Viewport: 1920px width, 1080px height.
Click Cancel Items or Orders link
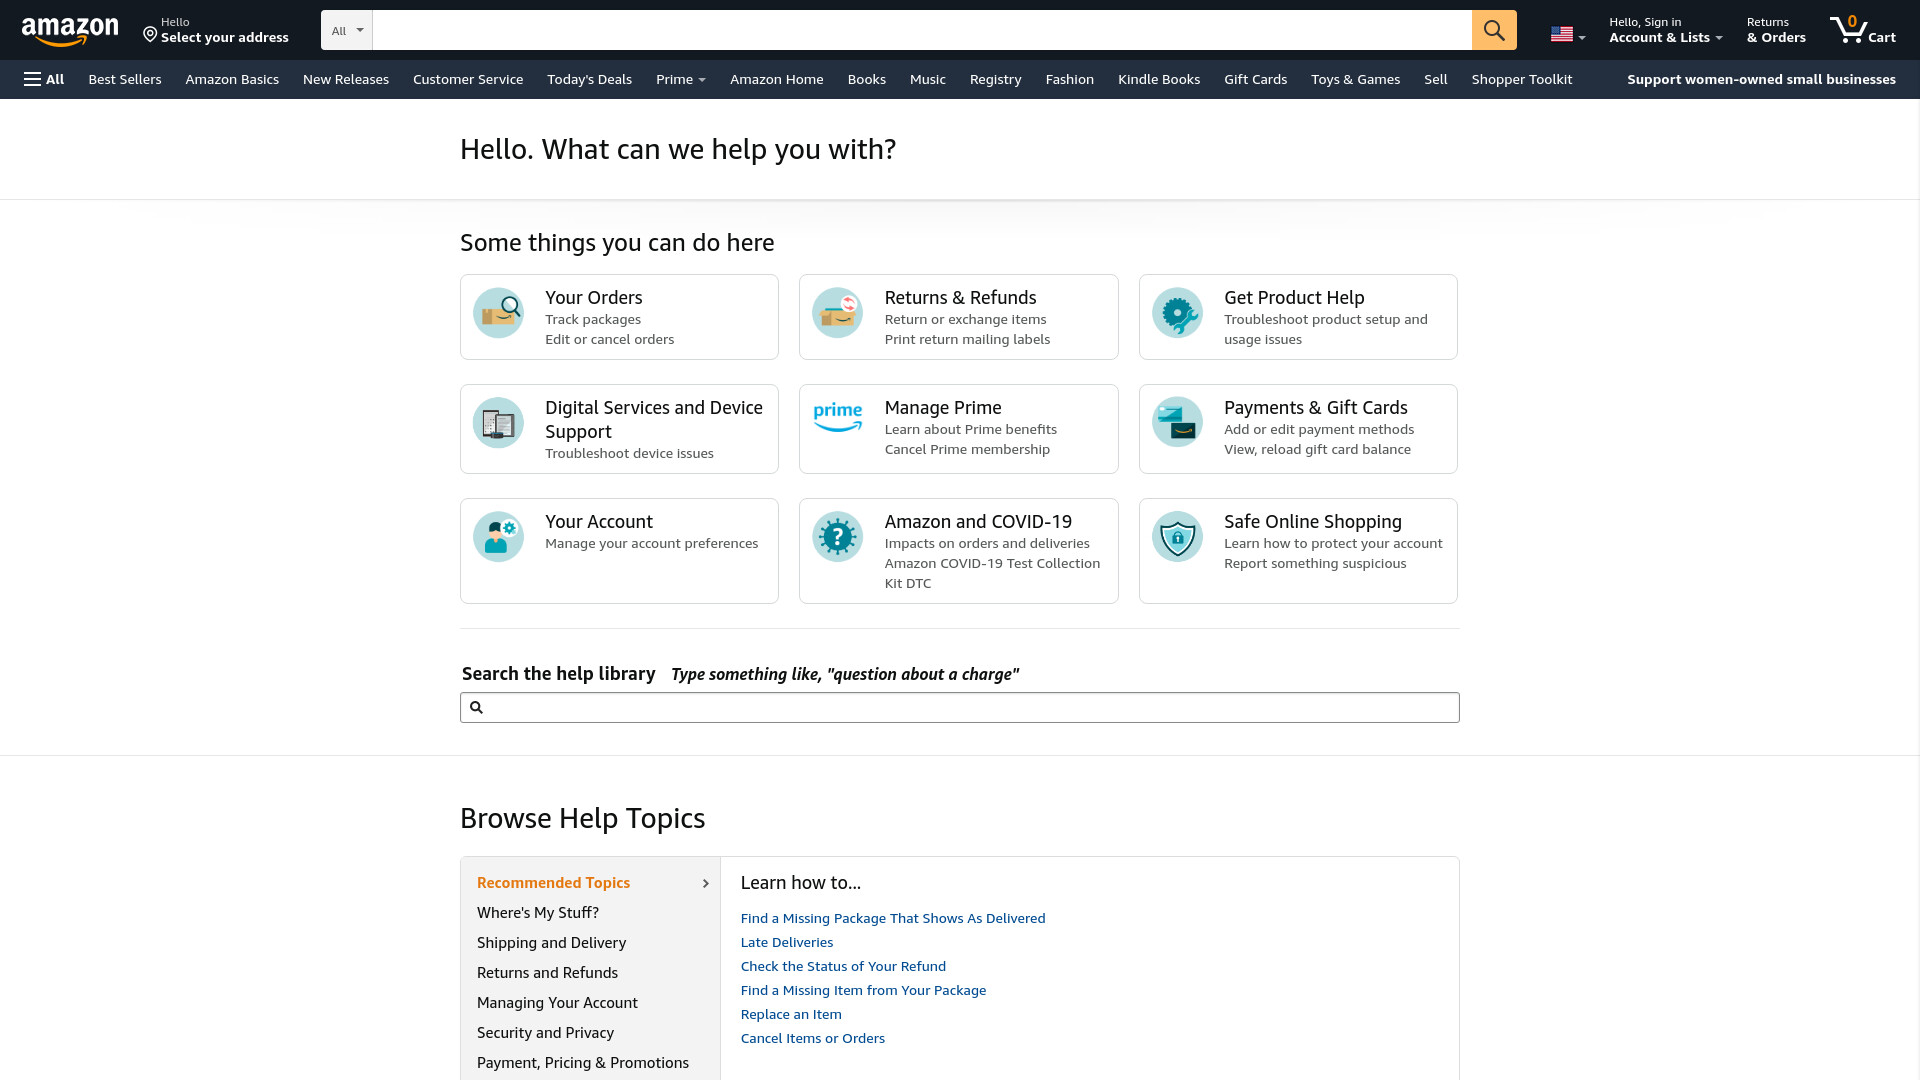pos(813,1038)
